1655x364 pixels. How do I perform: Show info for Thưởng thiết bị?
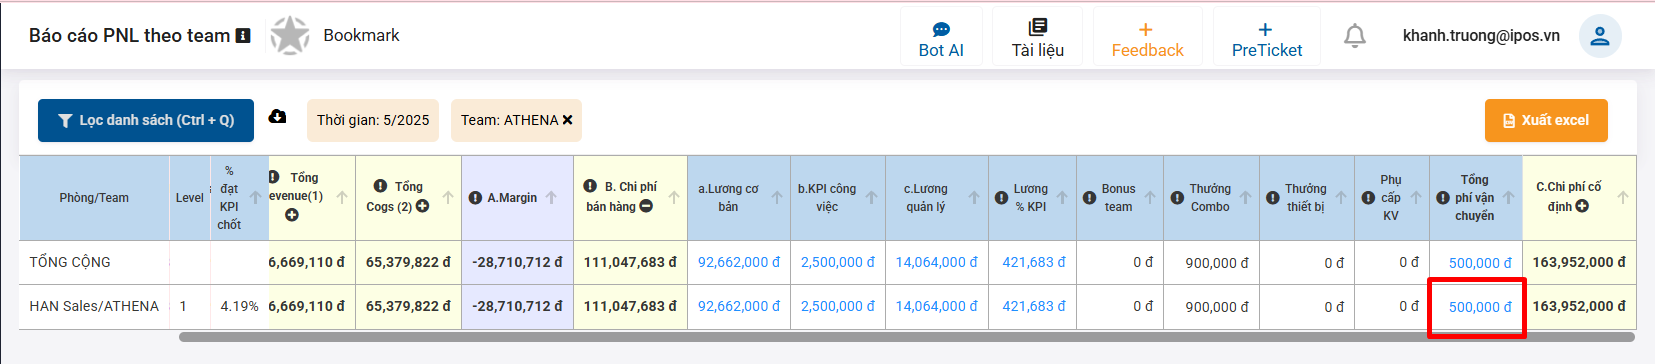[x=1272, y=198]
